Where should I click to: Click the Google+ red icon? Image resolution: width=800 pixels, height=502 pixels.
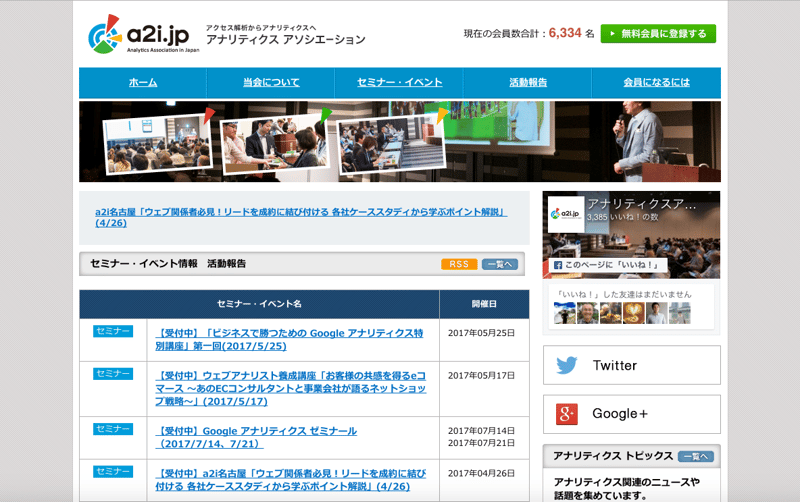567,414
